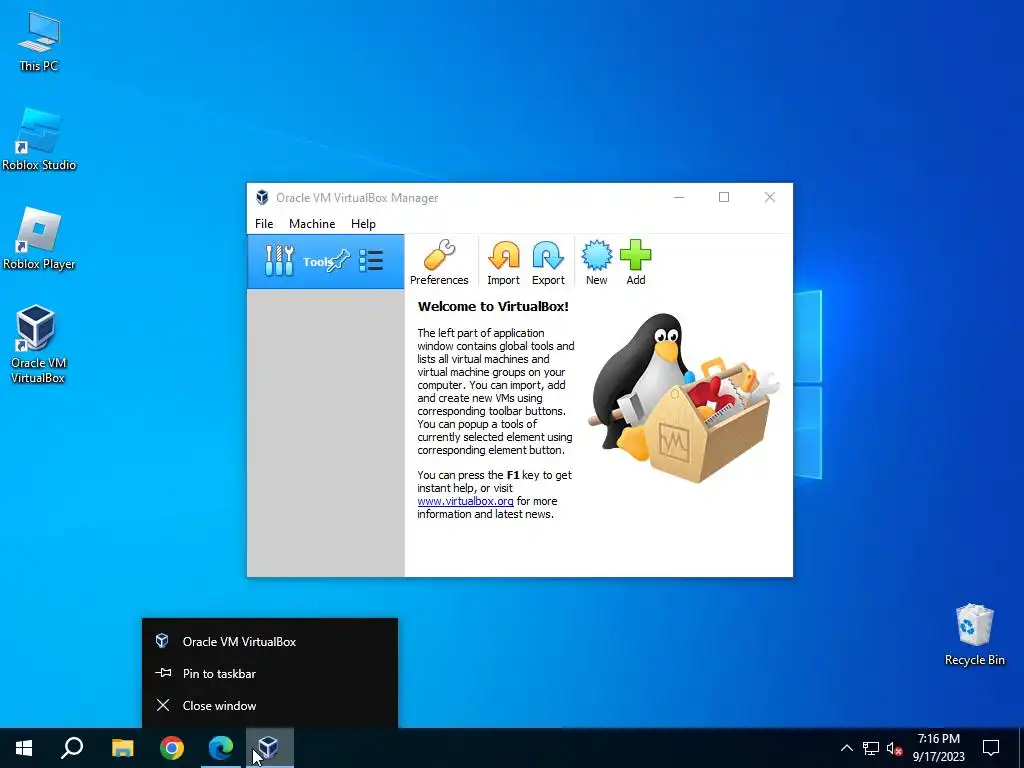
Task: Select Pin to taskbar option
Action: point(270,673)
